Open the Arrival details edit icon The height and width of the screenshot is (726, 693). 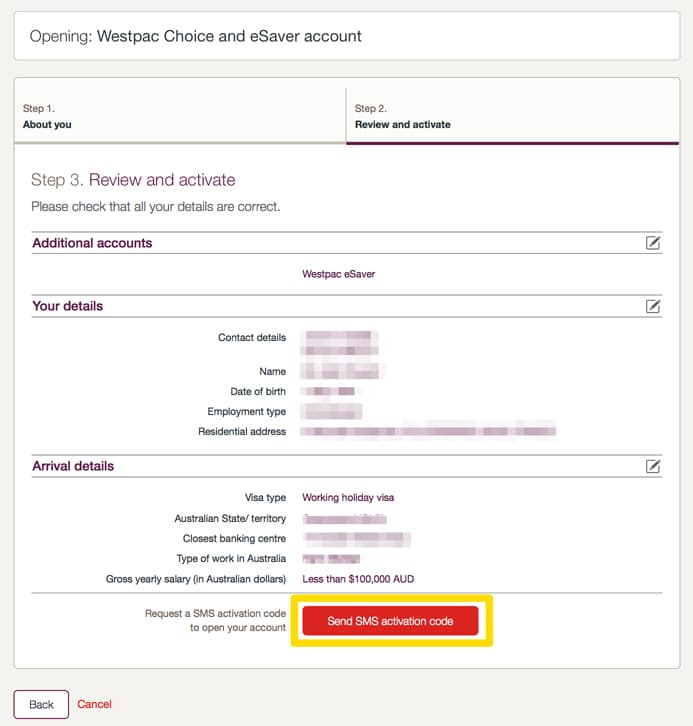pyautogui.click(x=653, y=466)
